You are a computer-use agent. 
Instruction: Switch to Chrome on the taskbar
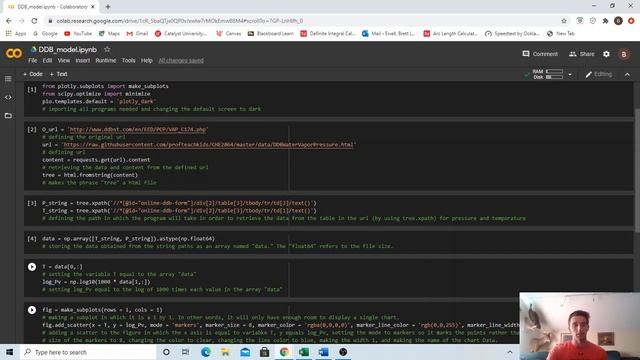tap(284, 352)
